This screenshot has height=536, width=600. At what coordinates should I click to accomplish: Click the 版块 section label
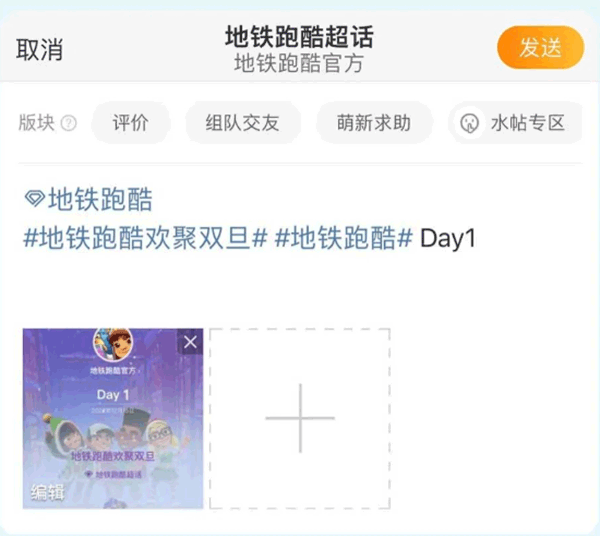37,123
